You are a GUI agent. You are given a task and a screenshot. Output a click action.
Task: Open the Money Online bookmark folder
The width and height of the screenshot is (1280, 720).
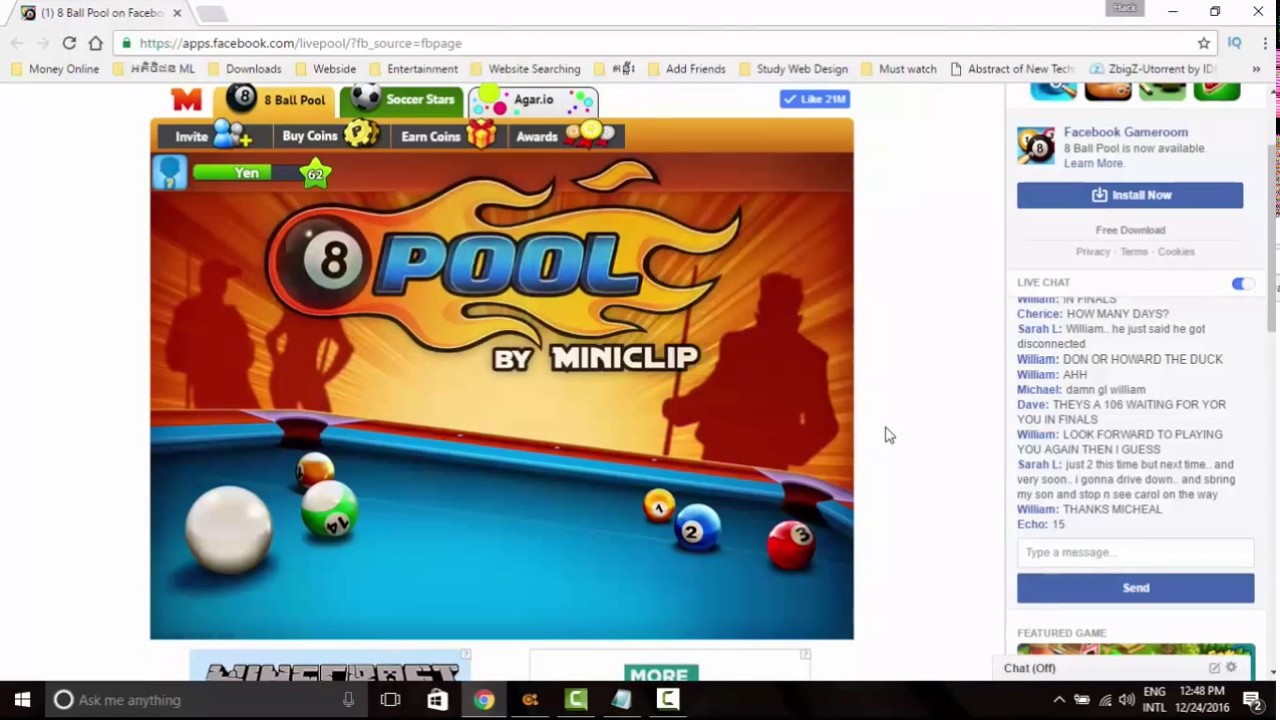pos(55,69)
